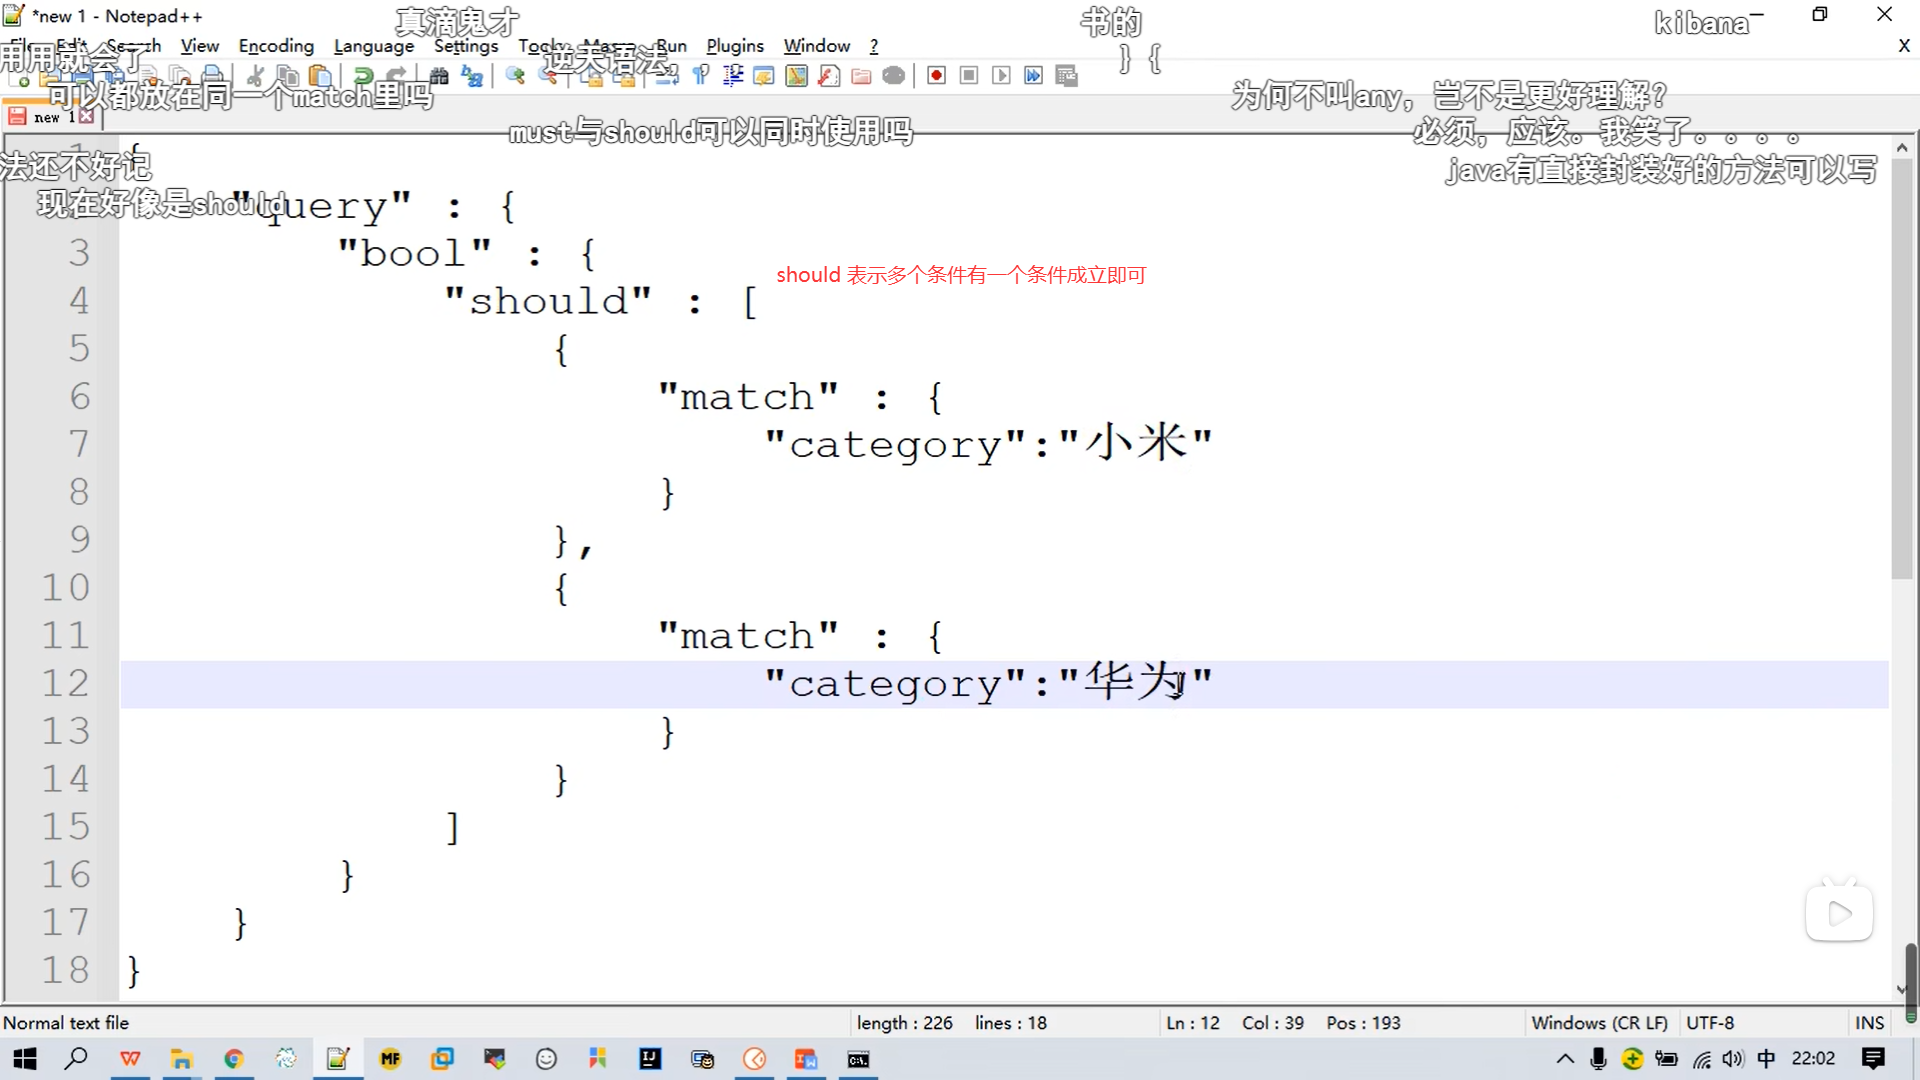
Task: Click the Paste toolbar icon
Action: tap(320, 76)
